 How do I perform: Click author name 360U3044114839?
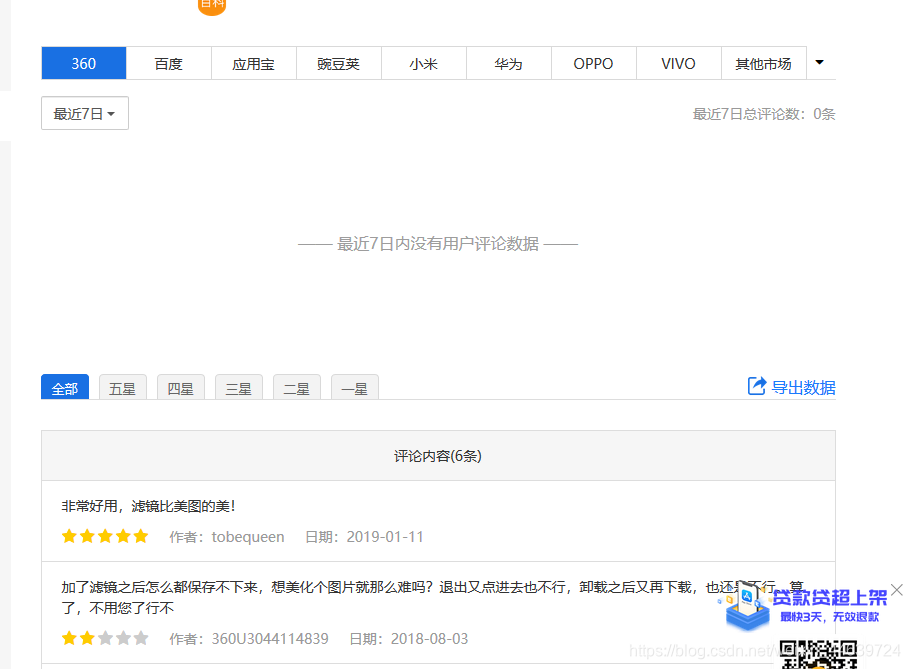[270, 639]
